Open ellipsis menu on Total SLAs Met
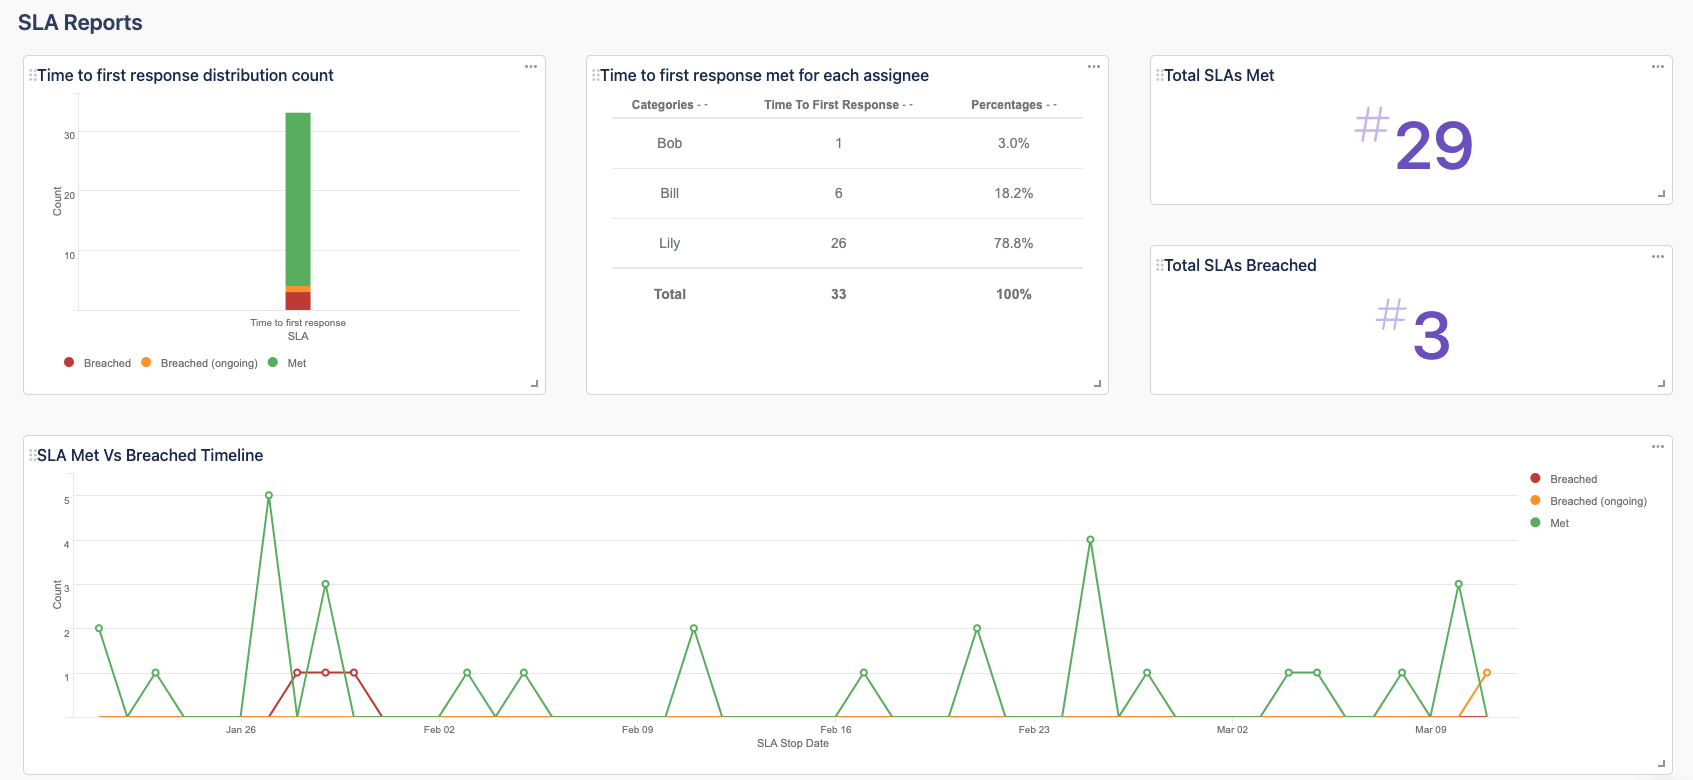Image resolution: width=1693 pixels, height=780 pixels. pos(1658,67)
